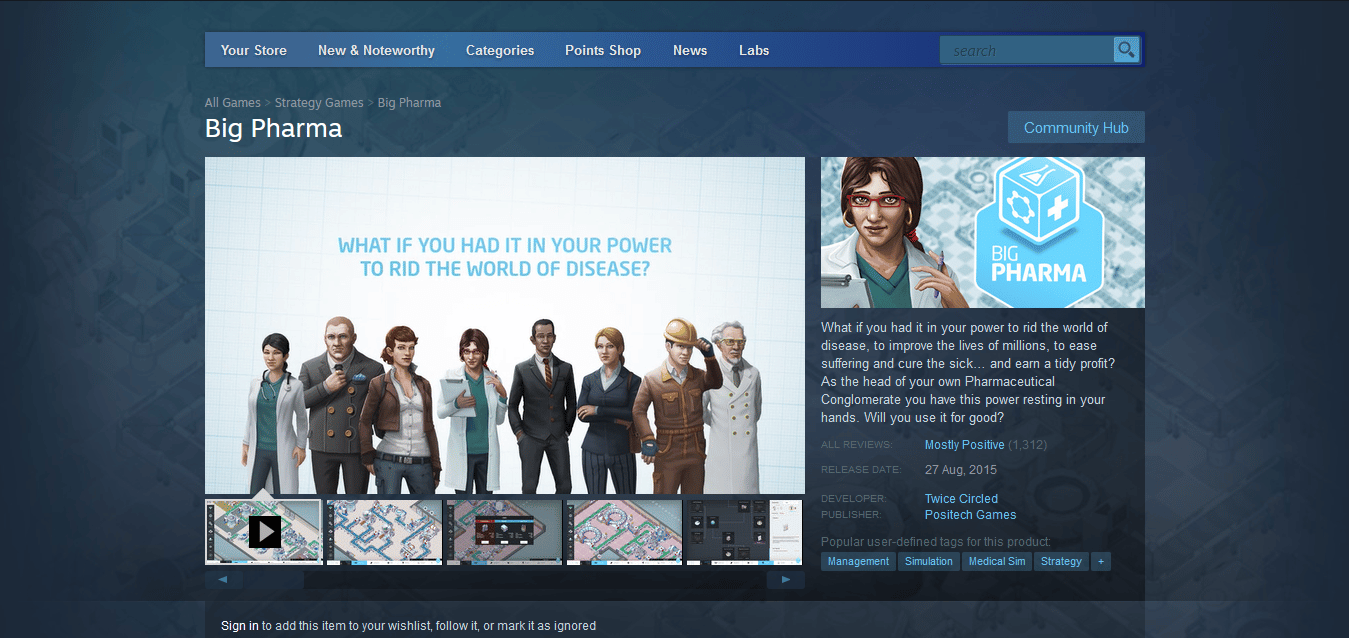This screenshot has width=1349, height=638.
Task: Follow All Games breadcrumb link
Action: [x=233, y=103]
